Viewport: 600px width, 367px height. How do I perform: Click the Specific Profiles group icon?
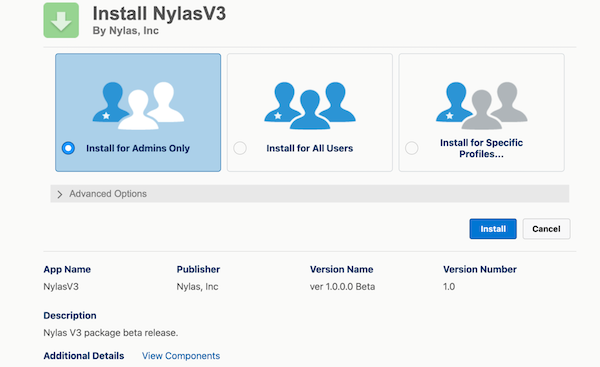point(482,106)
